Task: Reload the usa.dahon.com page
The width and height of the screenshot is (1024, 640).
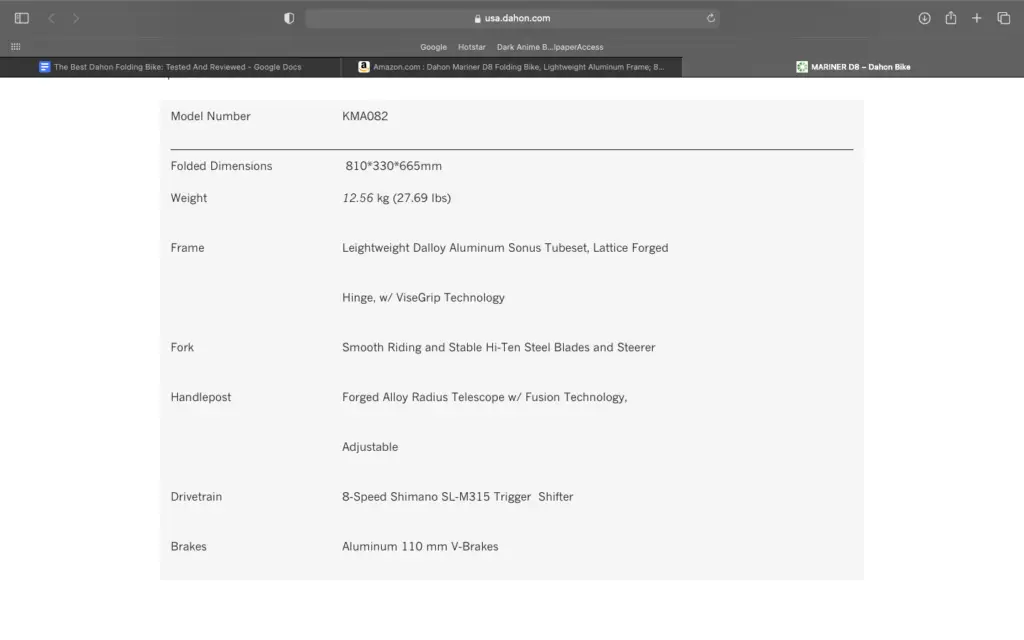Action: click(711, 18)
